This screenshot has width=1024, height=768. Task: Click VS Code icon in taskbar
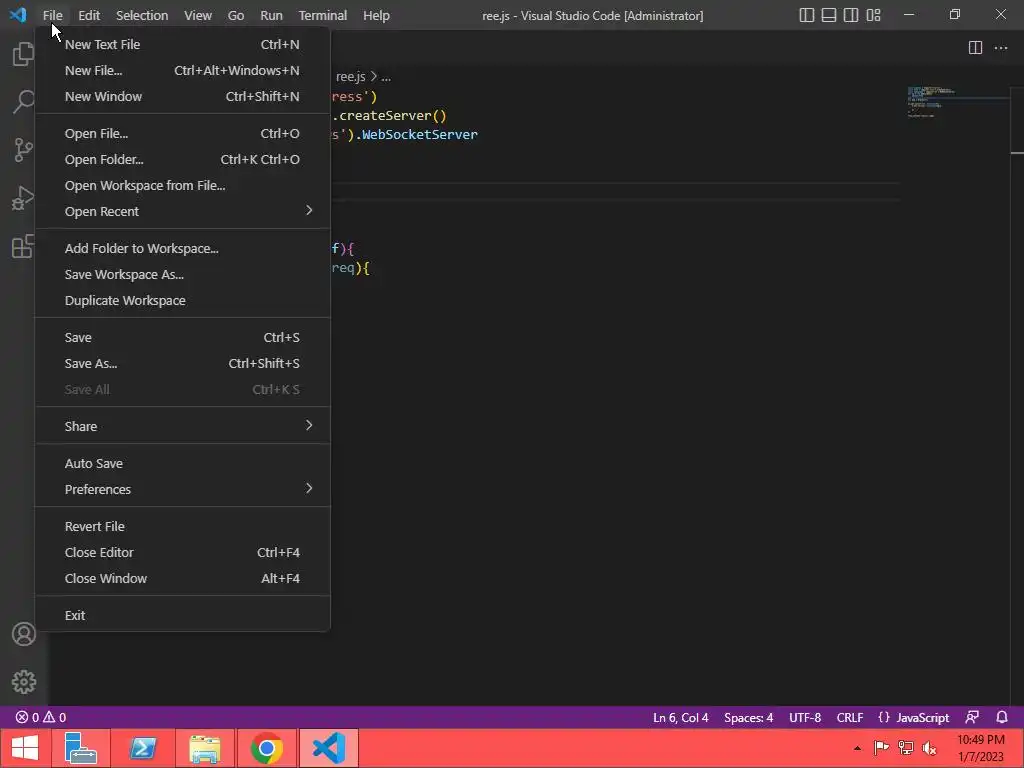coord(328,748)
